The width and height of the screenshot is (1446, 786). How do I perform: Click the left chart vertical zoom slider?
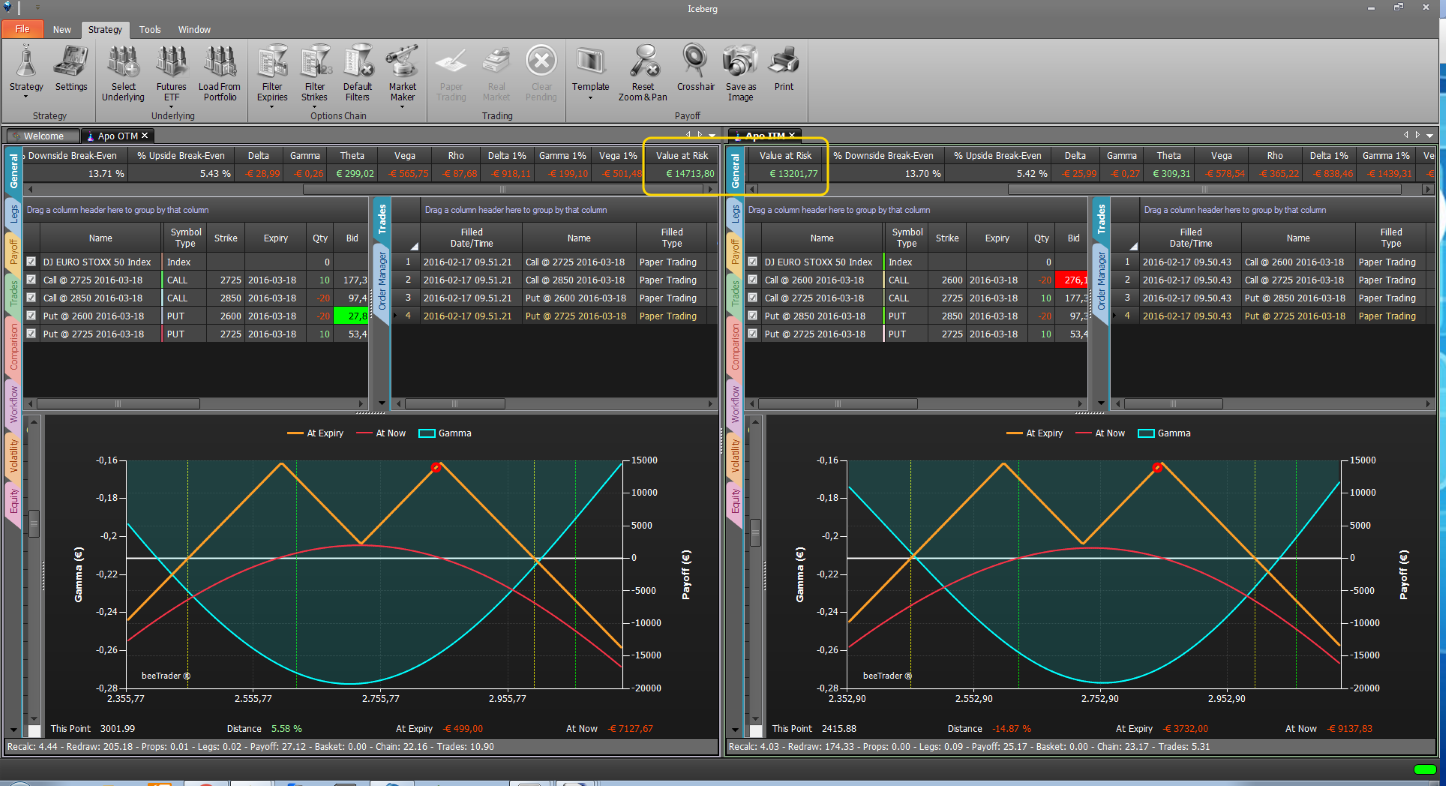tap(33, 524)
